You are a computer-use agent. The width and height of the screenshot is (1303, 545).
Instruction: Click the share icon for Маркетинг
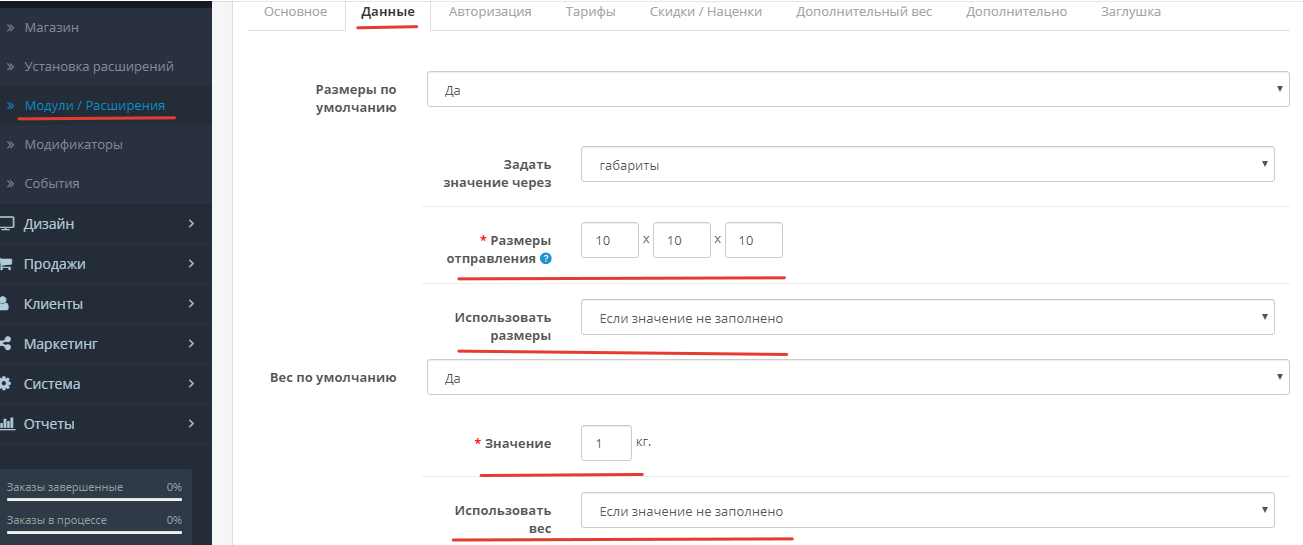tap(5, 344)
